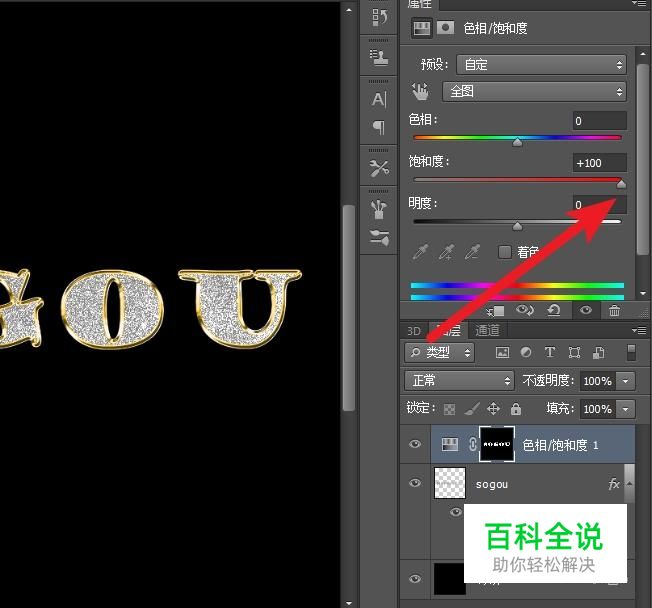Reset adjustment to defaults
Screen dimensions: 652x608
point(554,310)
